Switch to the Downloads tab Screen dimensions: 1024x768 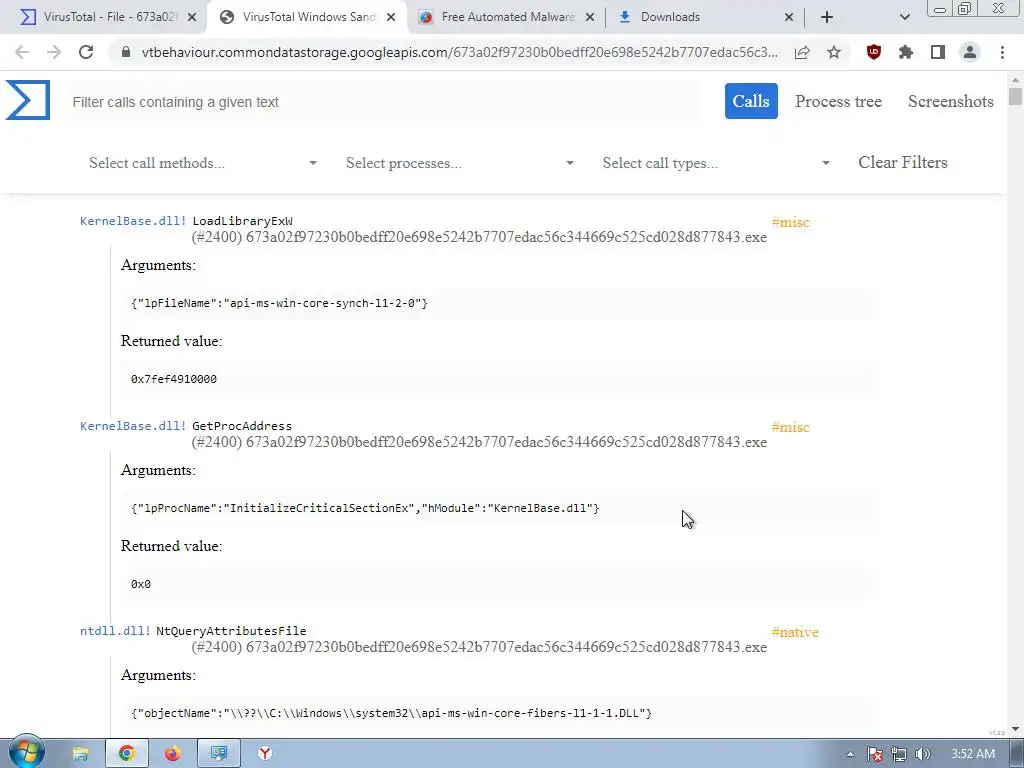coord(705,17)
